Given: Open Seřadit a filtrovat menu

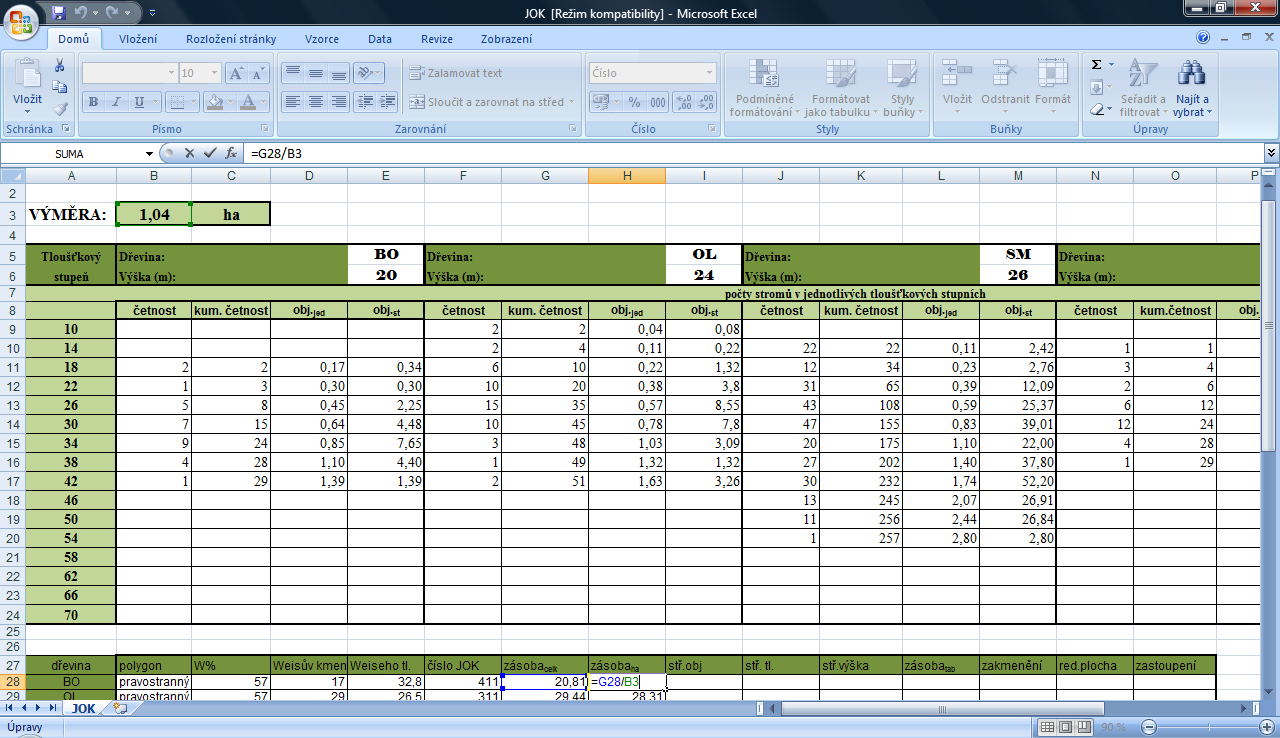Looking at the screenshot, I should 1142,88.
